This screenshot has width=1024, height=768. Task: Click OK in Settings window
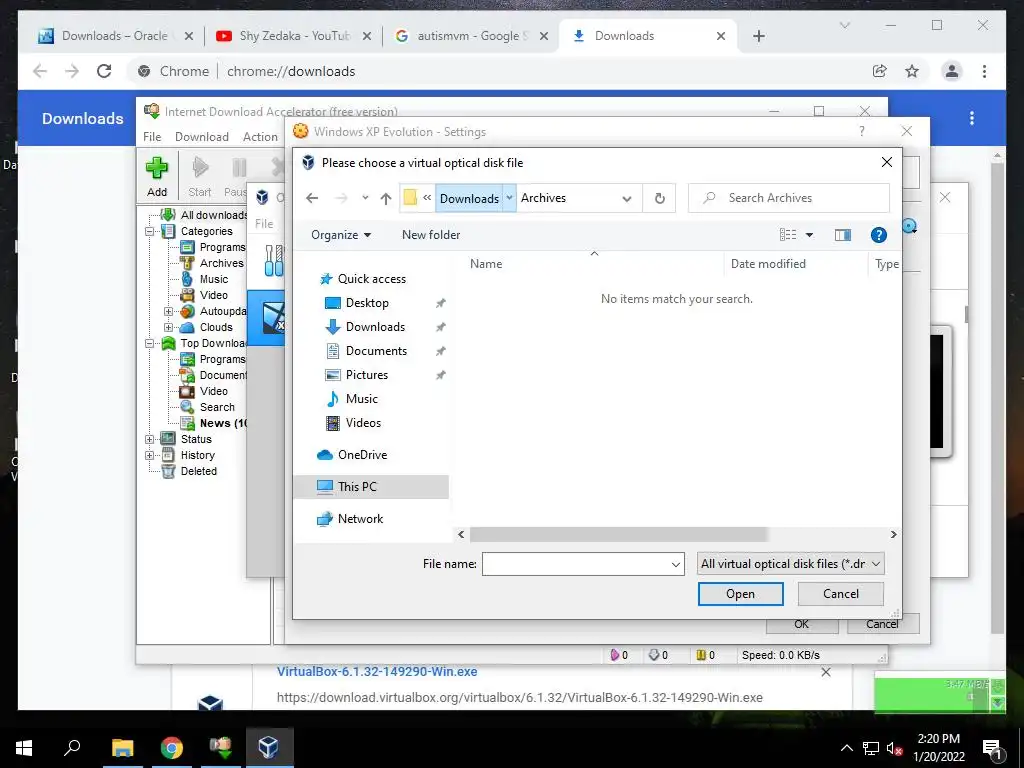click(x=801, y=624)
